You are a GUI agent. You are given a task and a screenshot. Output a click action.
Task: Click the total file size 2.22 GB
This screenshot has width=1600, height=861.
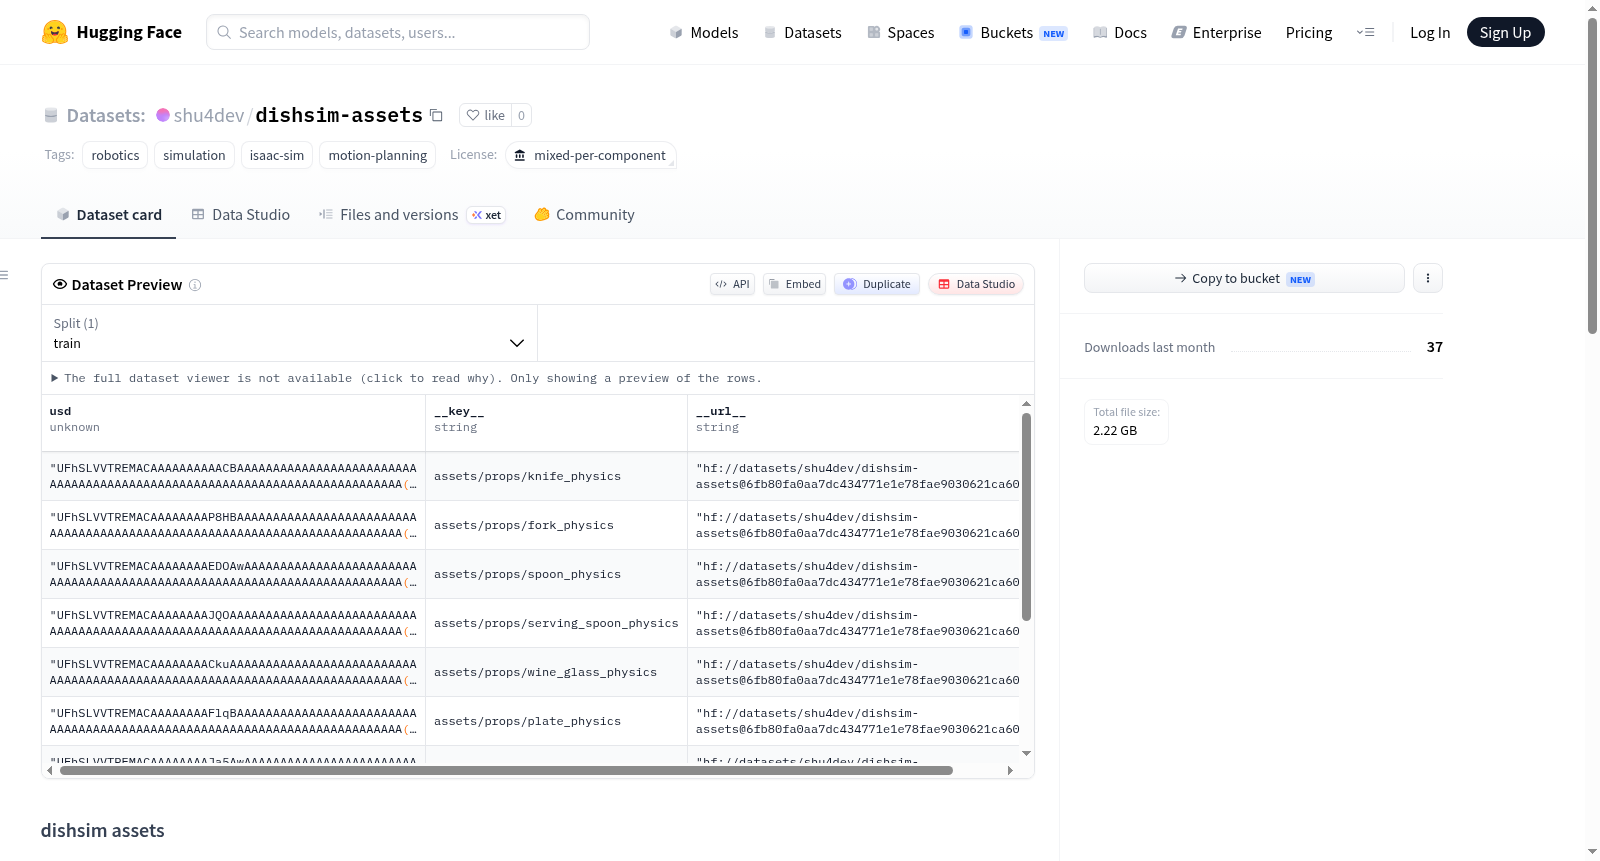click(x=1115, y=431)
